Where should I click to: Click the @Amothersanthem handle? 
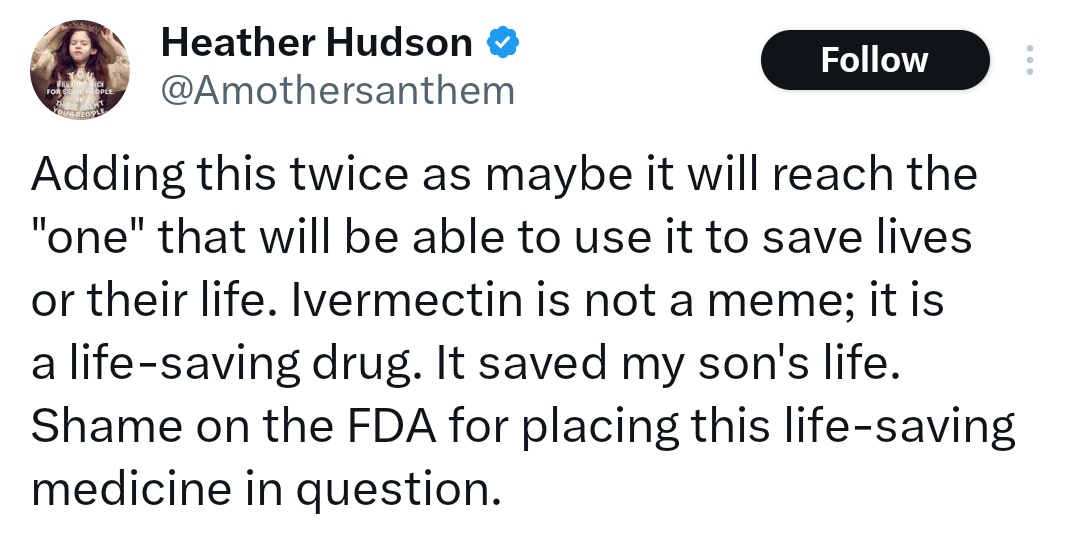(x=338, y=91)
